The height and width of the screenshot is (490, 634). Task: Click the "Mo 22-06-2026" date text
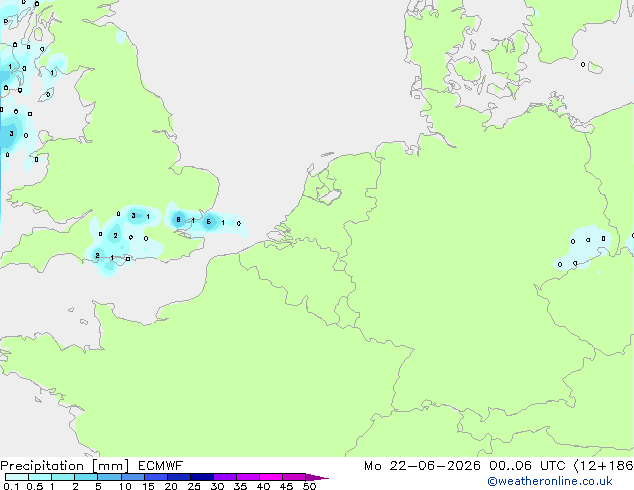coord(422,466)
